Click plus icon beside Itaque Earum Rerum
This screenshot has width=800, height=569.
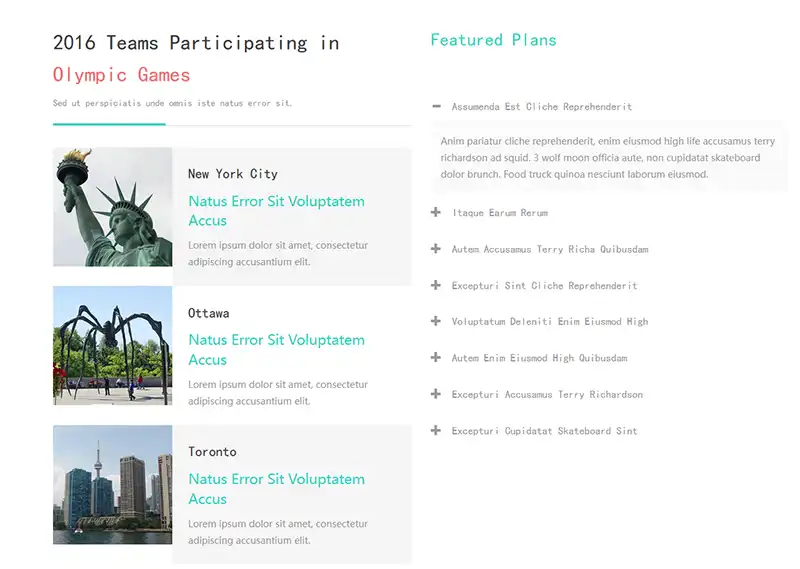tap(436, 213)
